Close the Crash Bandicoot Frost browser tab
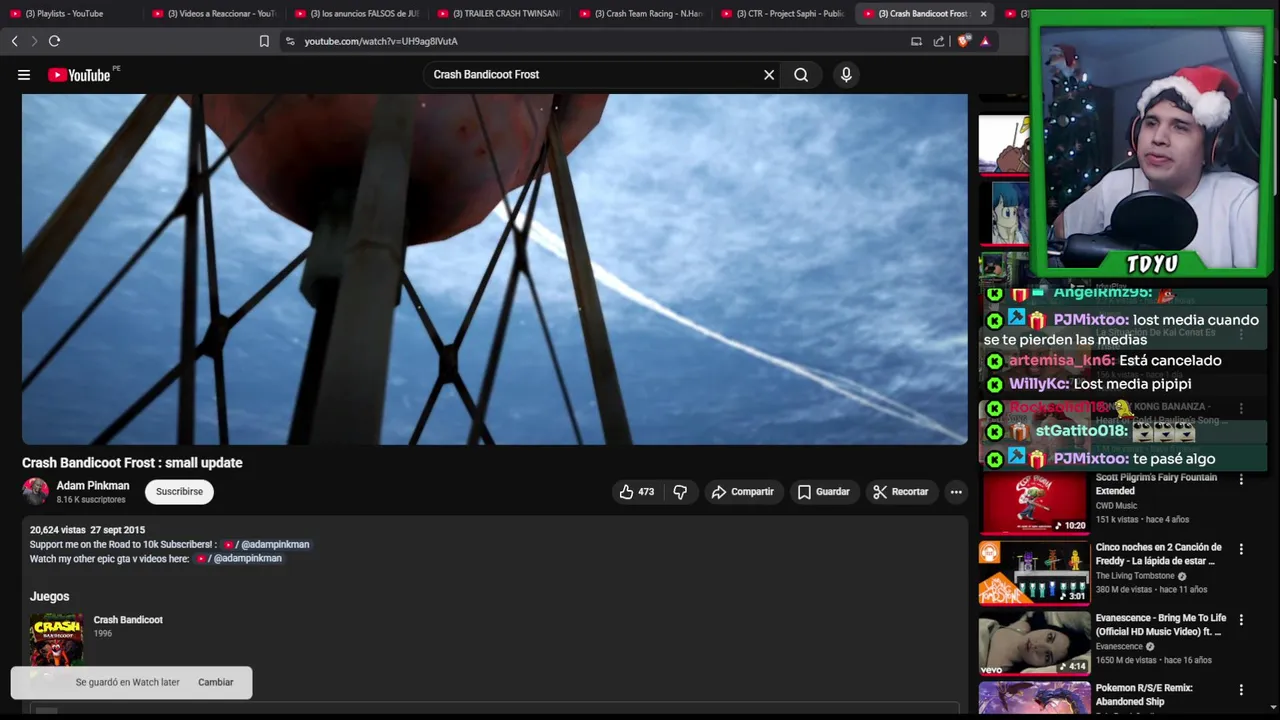The width and height of the screenshot is (1280, 720). pos(983,14)
